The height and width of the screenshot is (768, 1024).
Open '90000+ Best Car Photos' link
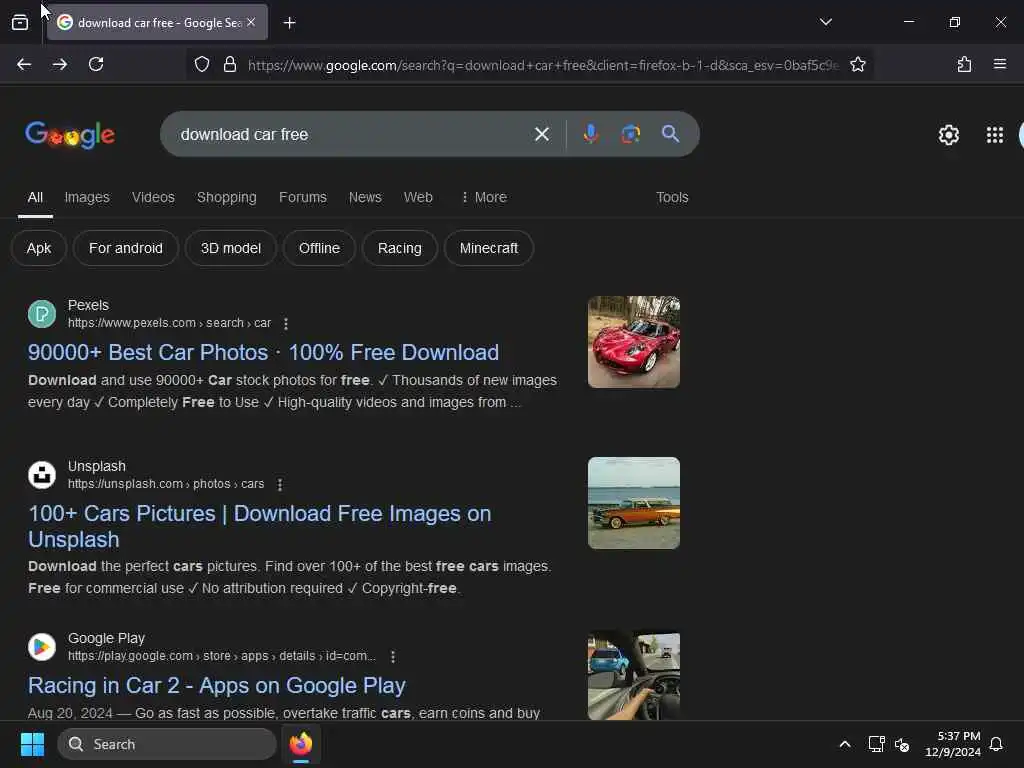[263, 353]
